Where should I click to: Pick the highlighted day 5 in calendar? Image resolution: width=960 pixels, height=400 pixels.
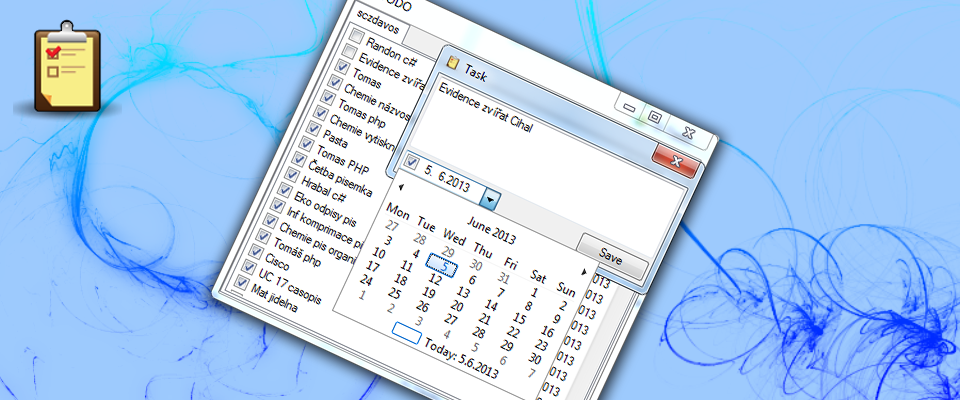coord(441,265)
